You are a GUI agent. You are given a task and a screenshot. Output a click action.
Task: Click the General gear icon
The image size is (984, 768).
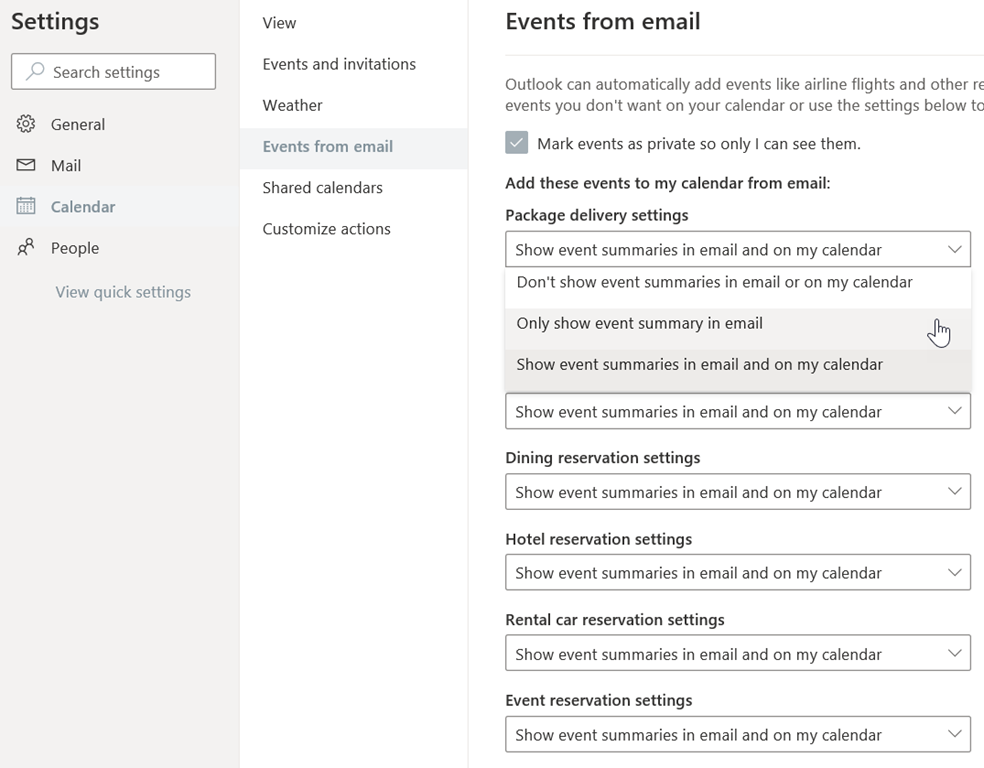[x=26, y=124]
